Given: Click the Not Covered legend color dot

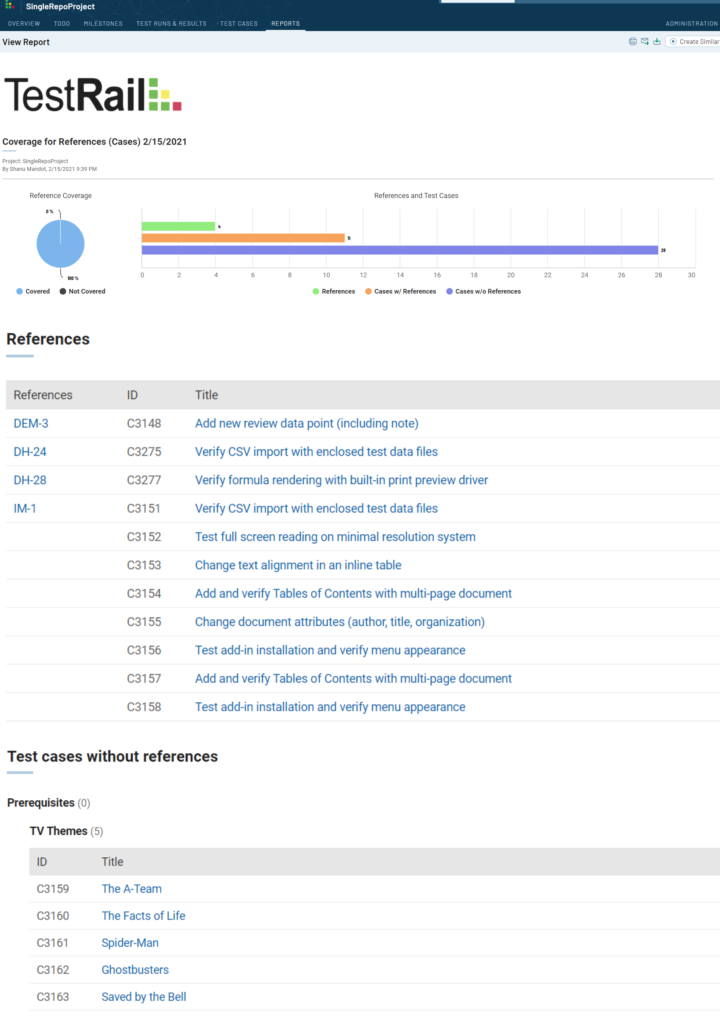Looking at the screenshot, I should [x=63, y=291].
